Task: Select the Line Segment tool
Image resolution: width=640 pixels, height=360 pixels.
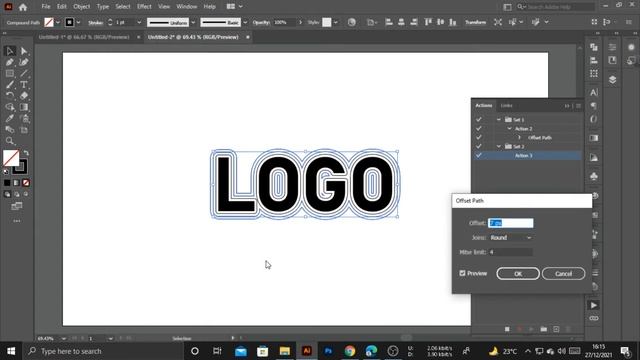Action: tap(24, 73)
